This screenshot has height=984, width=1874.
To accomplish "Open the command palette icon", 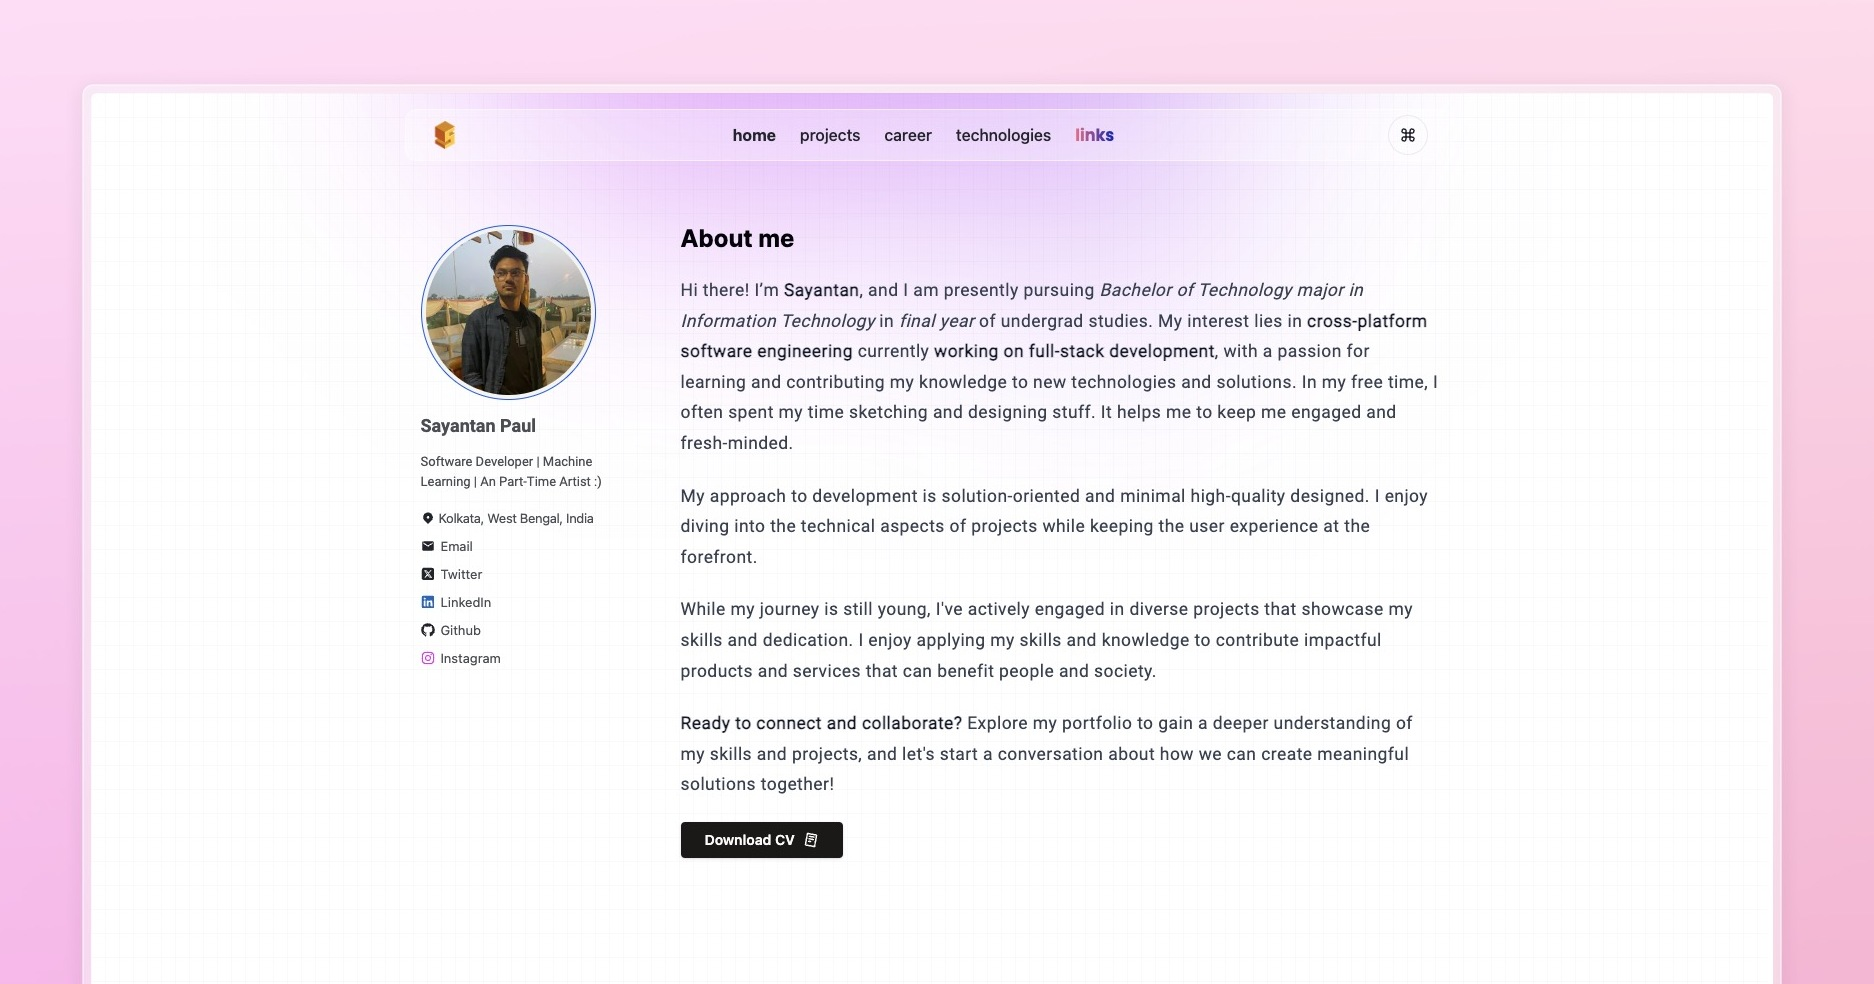I will [x=1408, y=135].
